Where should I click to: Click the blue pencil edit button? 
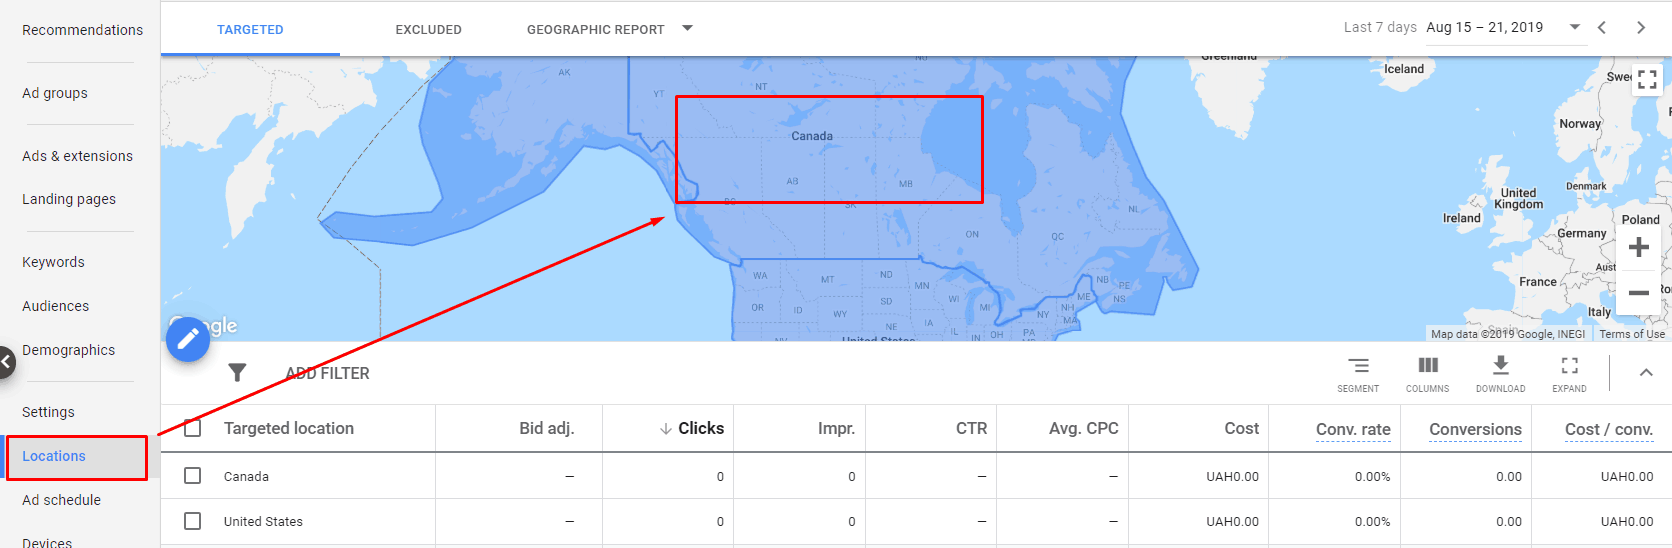click(x=188, y=340)
